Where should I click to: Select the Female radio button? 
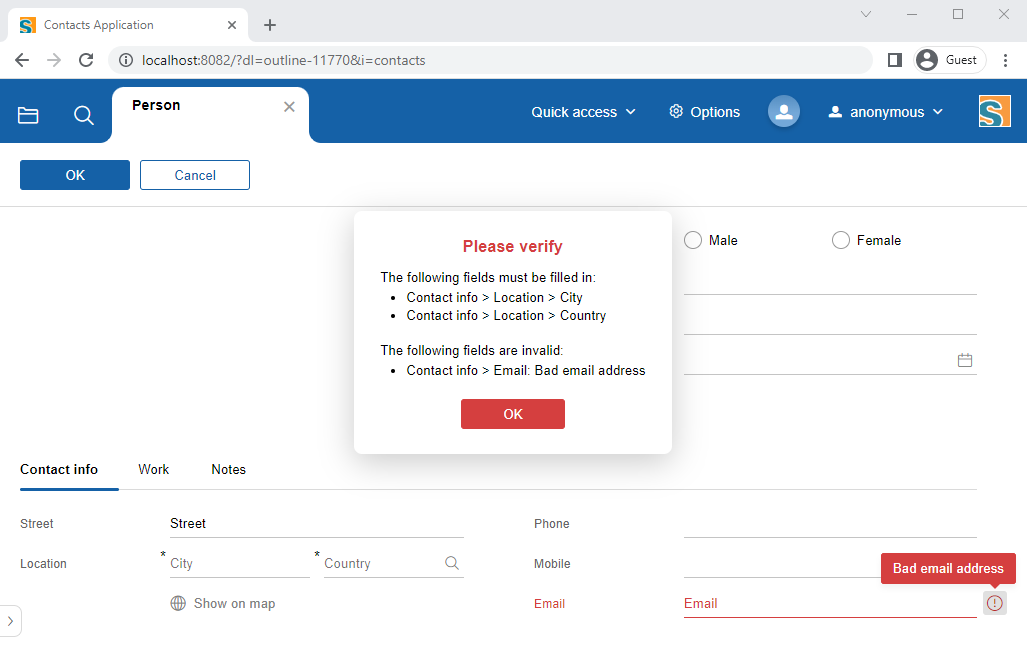tap(841, 240)
